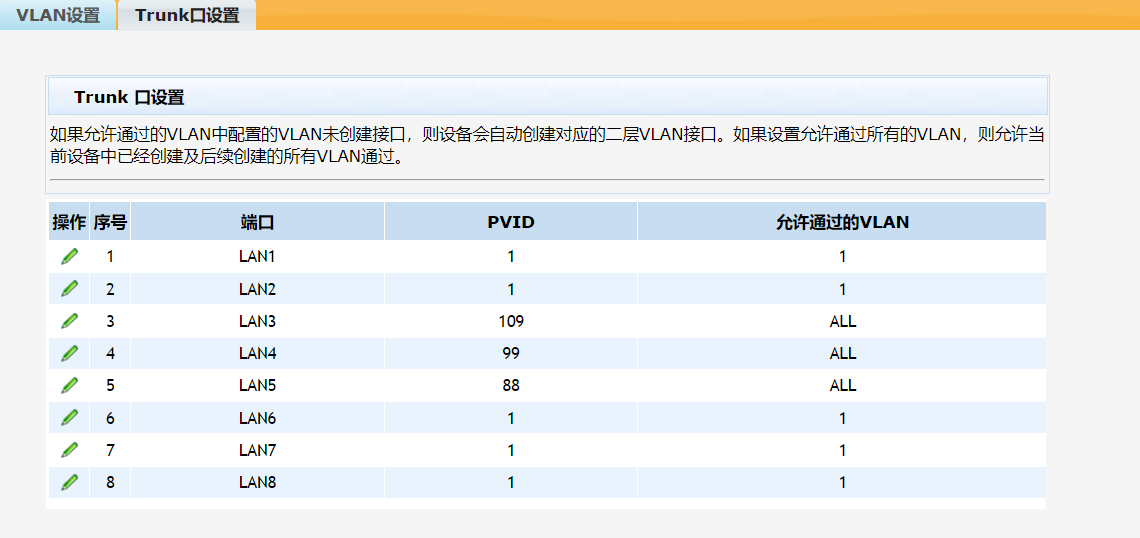This screenshot has width=1140, height=538.
Task: Select the LAN7 port name cell
Action: click(257, 451)
